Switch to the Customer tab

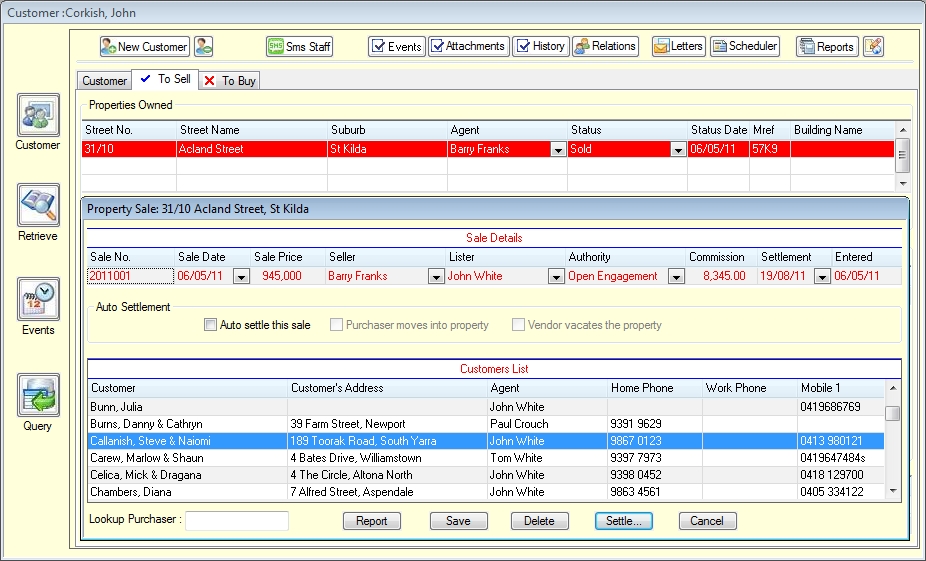point(104,81)
